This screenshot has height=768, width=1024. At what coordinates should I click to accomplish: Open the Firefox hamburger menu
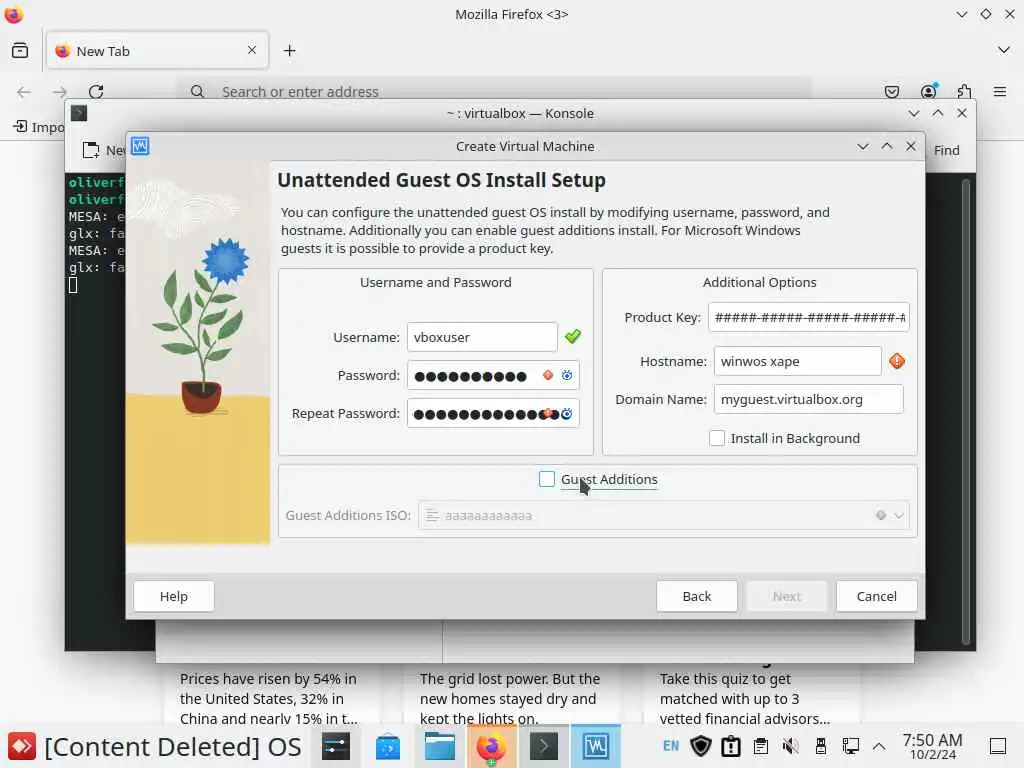click(1000, 91)
